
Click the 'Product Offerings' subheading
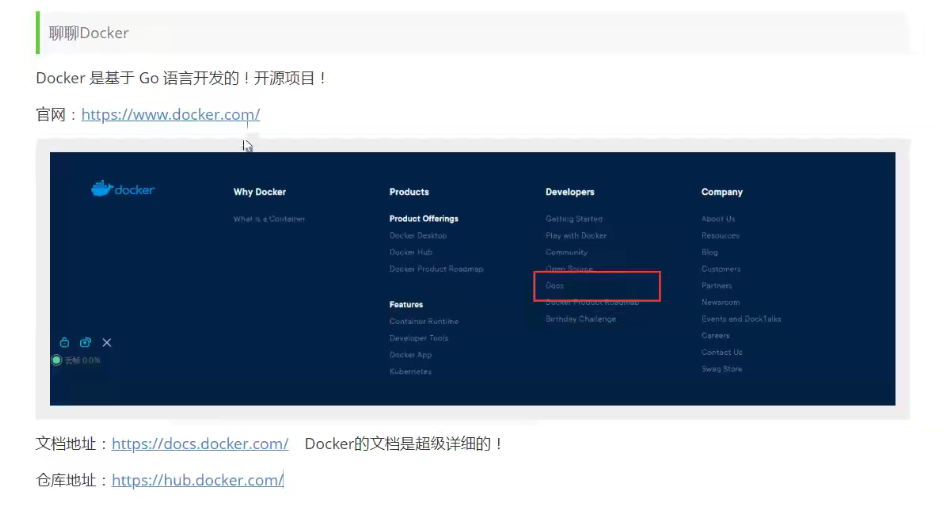click(x=423, y=219)
